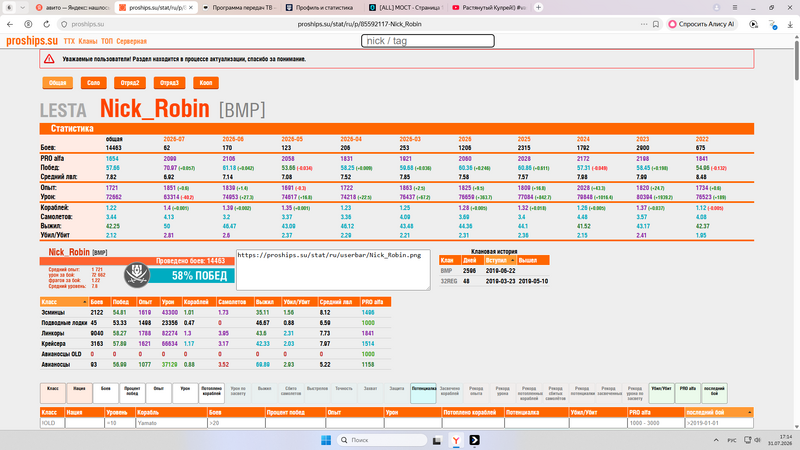The height and width of the screenshot is (450, 800).
Task: Open the volume tray icon
Action: (758, 440)
